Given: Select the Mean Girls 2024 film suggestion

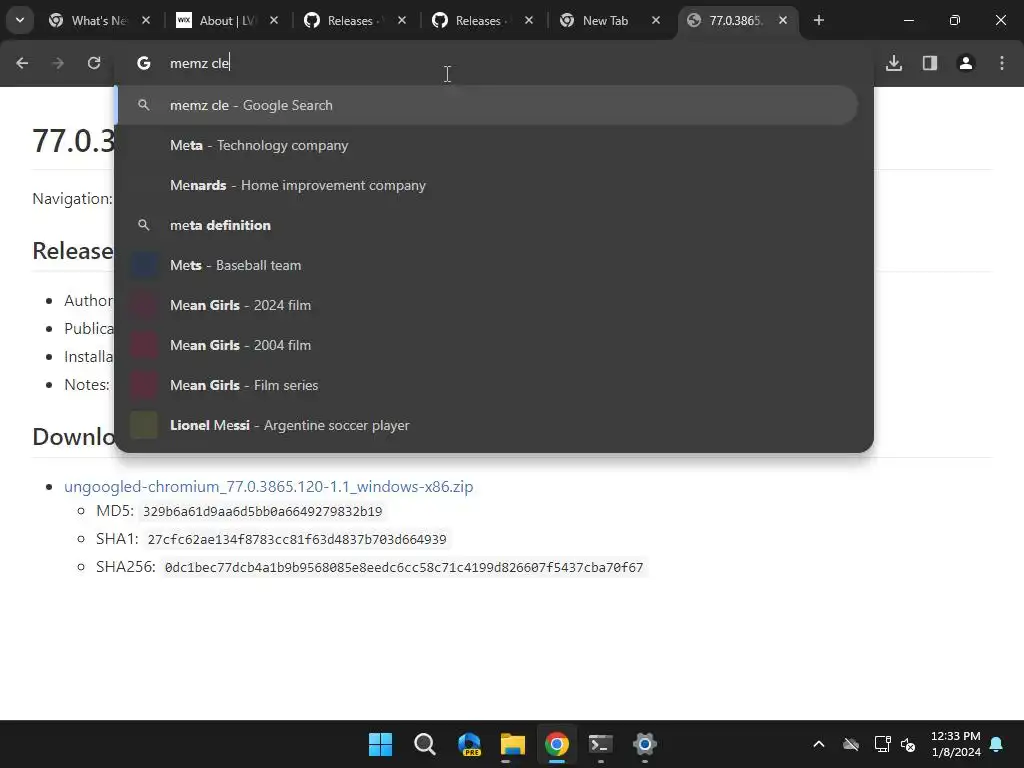Looking at the screenshot, I should coord(487,305).
